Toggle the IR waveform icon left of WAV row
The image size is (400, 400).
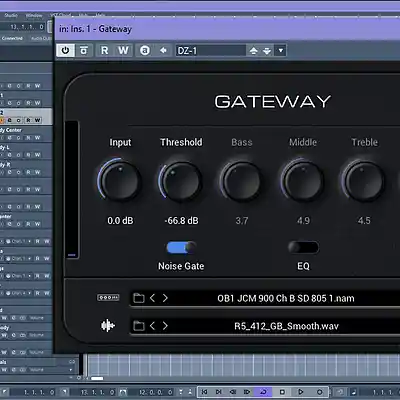coord(108,325)
